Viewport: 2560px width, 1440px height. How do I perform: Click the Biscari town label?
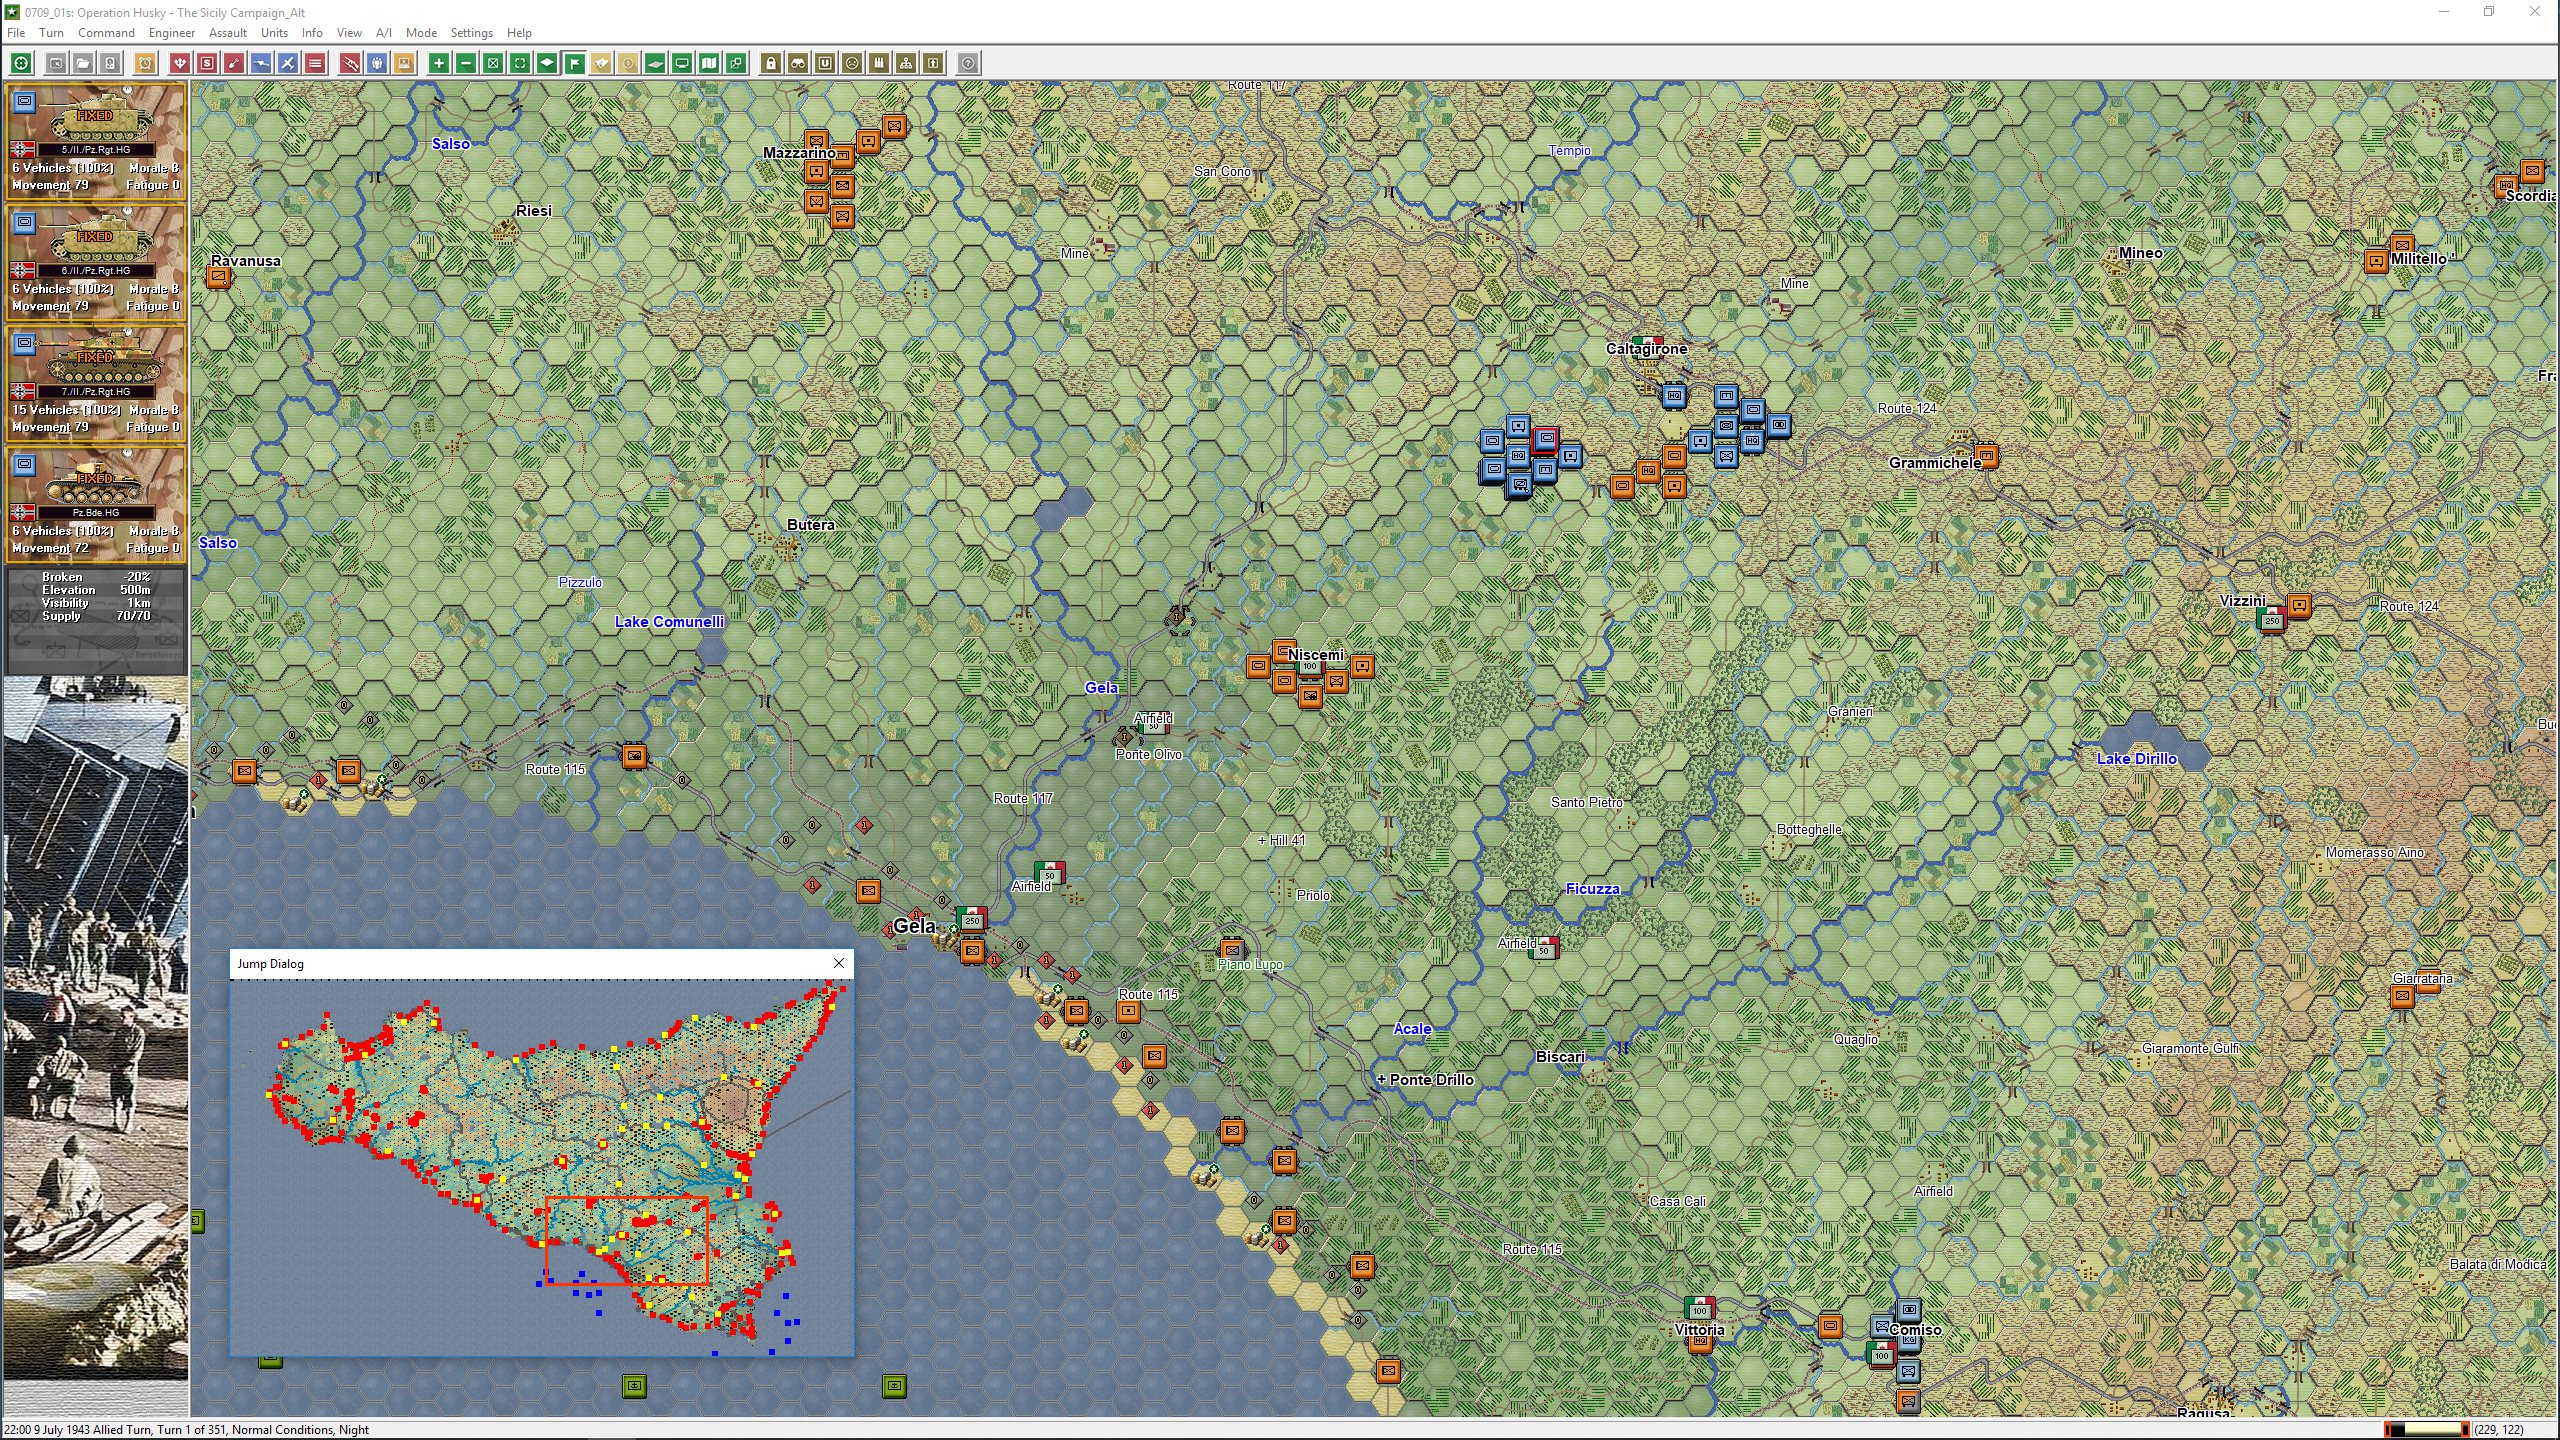tap(1560, 1057)
